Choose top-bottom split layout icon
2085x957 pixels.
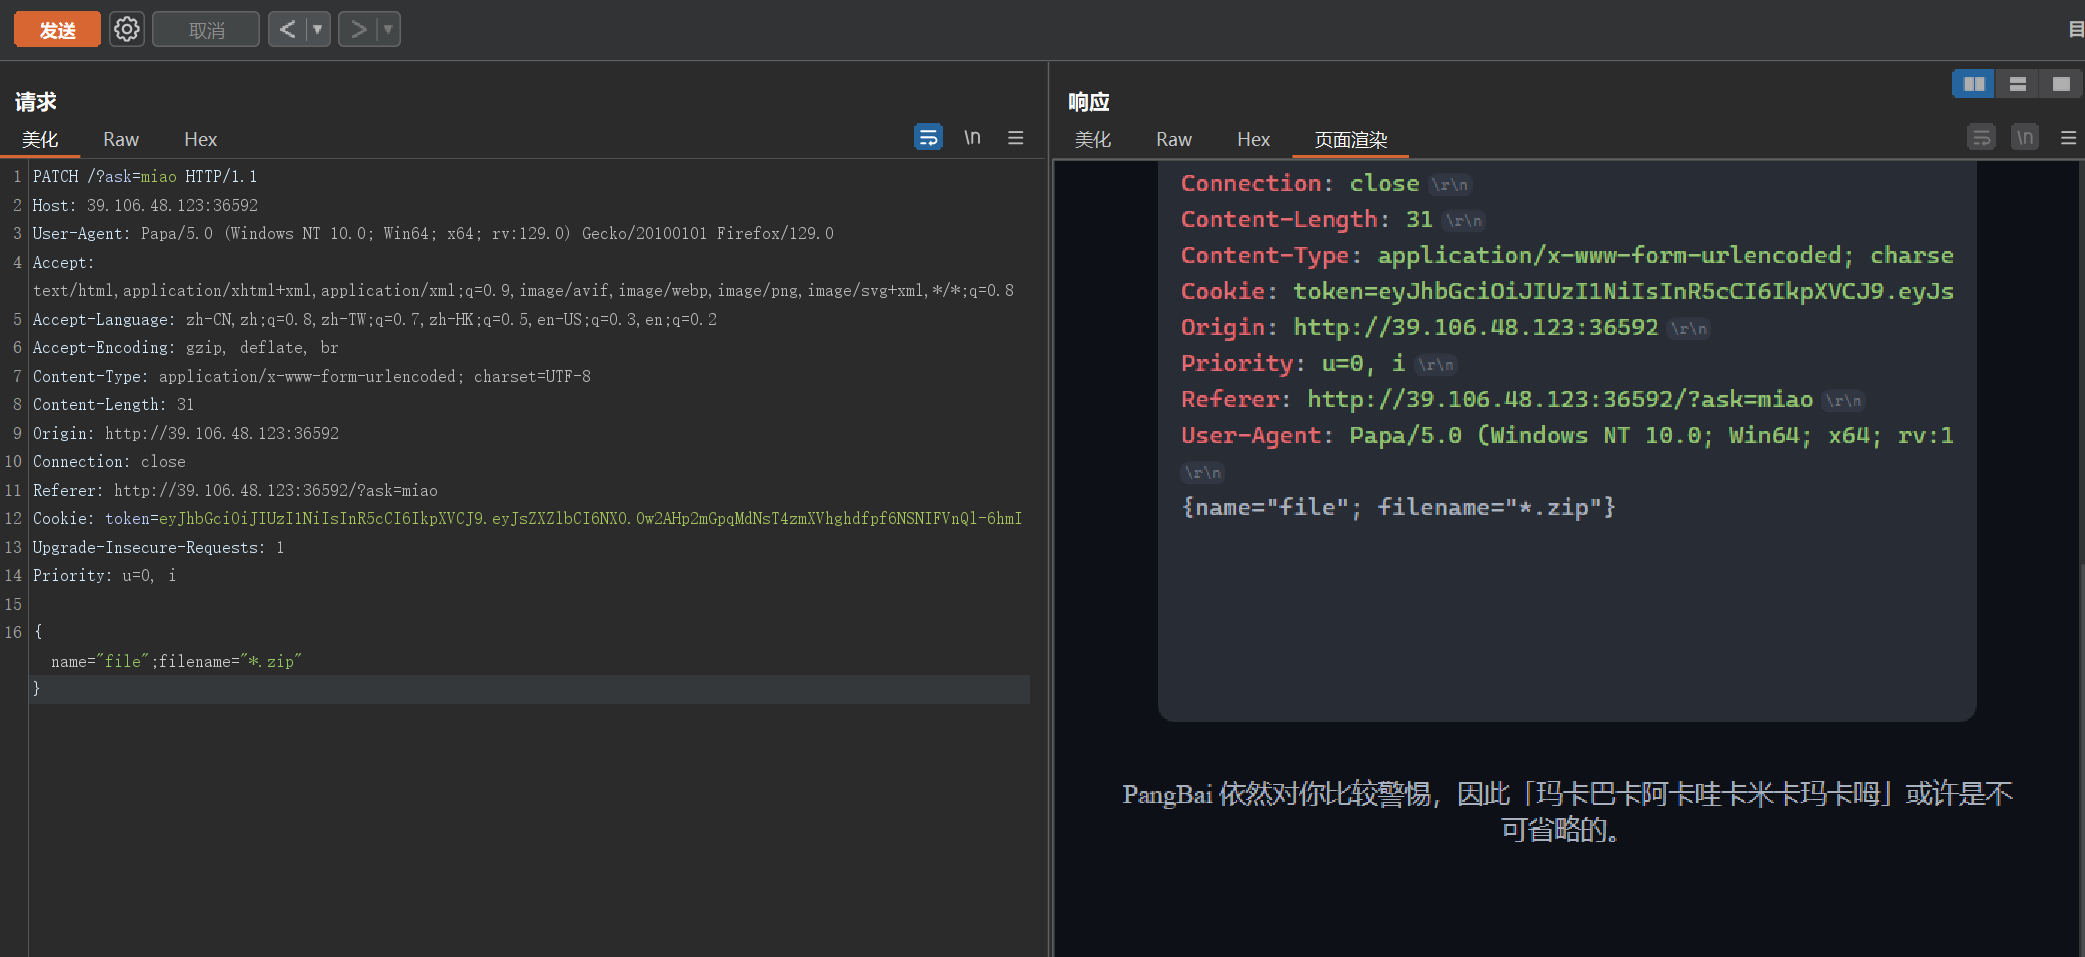click(2018, 84)
